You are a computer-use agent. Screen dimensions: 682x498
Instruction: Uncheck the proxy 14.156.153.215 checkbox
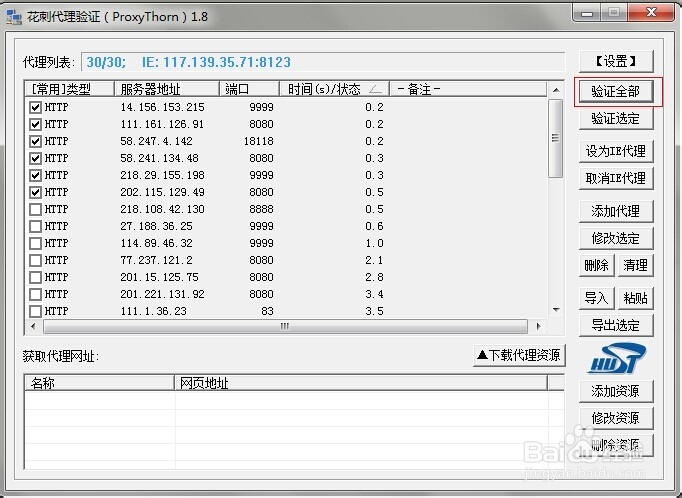point(35,107)
